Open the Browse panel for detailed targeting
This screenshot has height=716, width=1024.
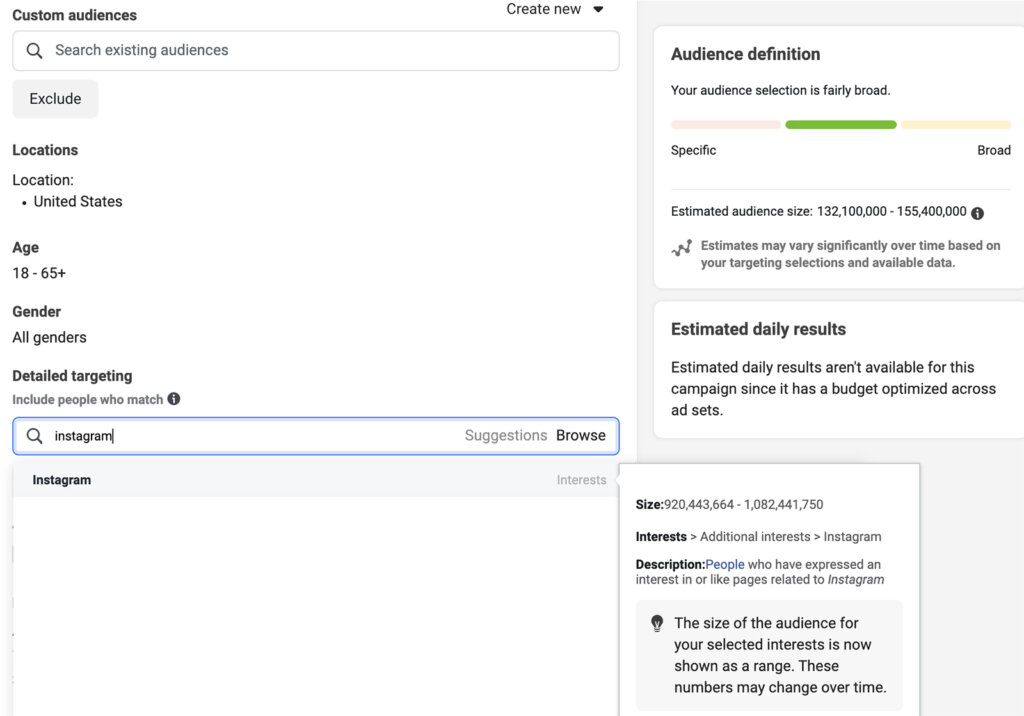[x=583, y=435]
